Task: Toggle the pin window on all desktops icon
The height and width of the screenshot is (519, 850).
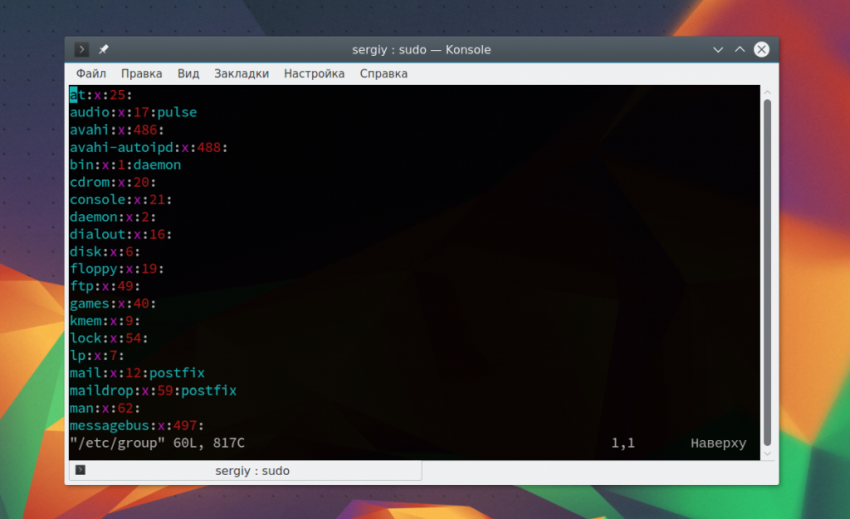Action: pyautogui.click(x=103, y=50)
